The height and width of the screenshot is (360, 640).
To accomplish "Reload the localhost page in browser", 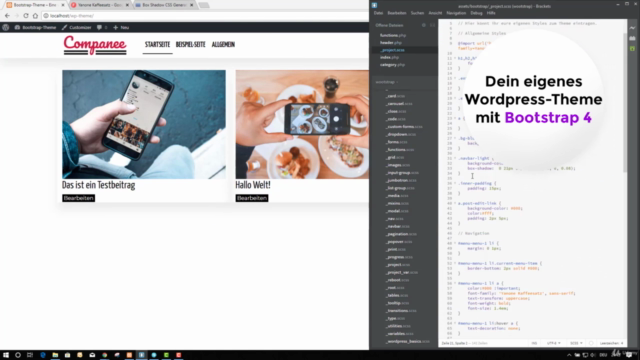I will pos(26,16).
